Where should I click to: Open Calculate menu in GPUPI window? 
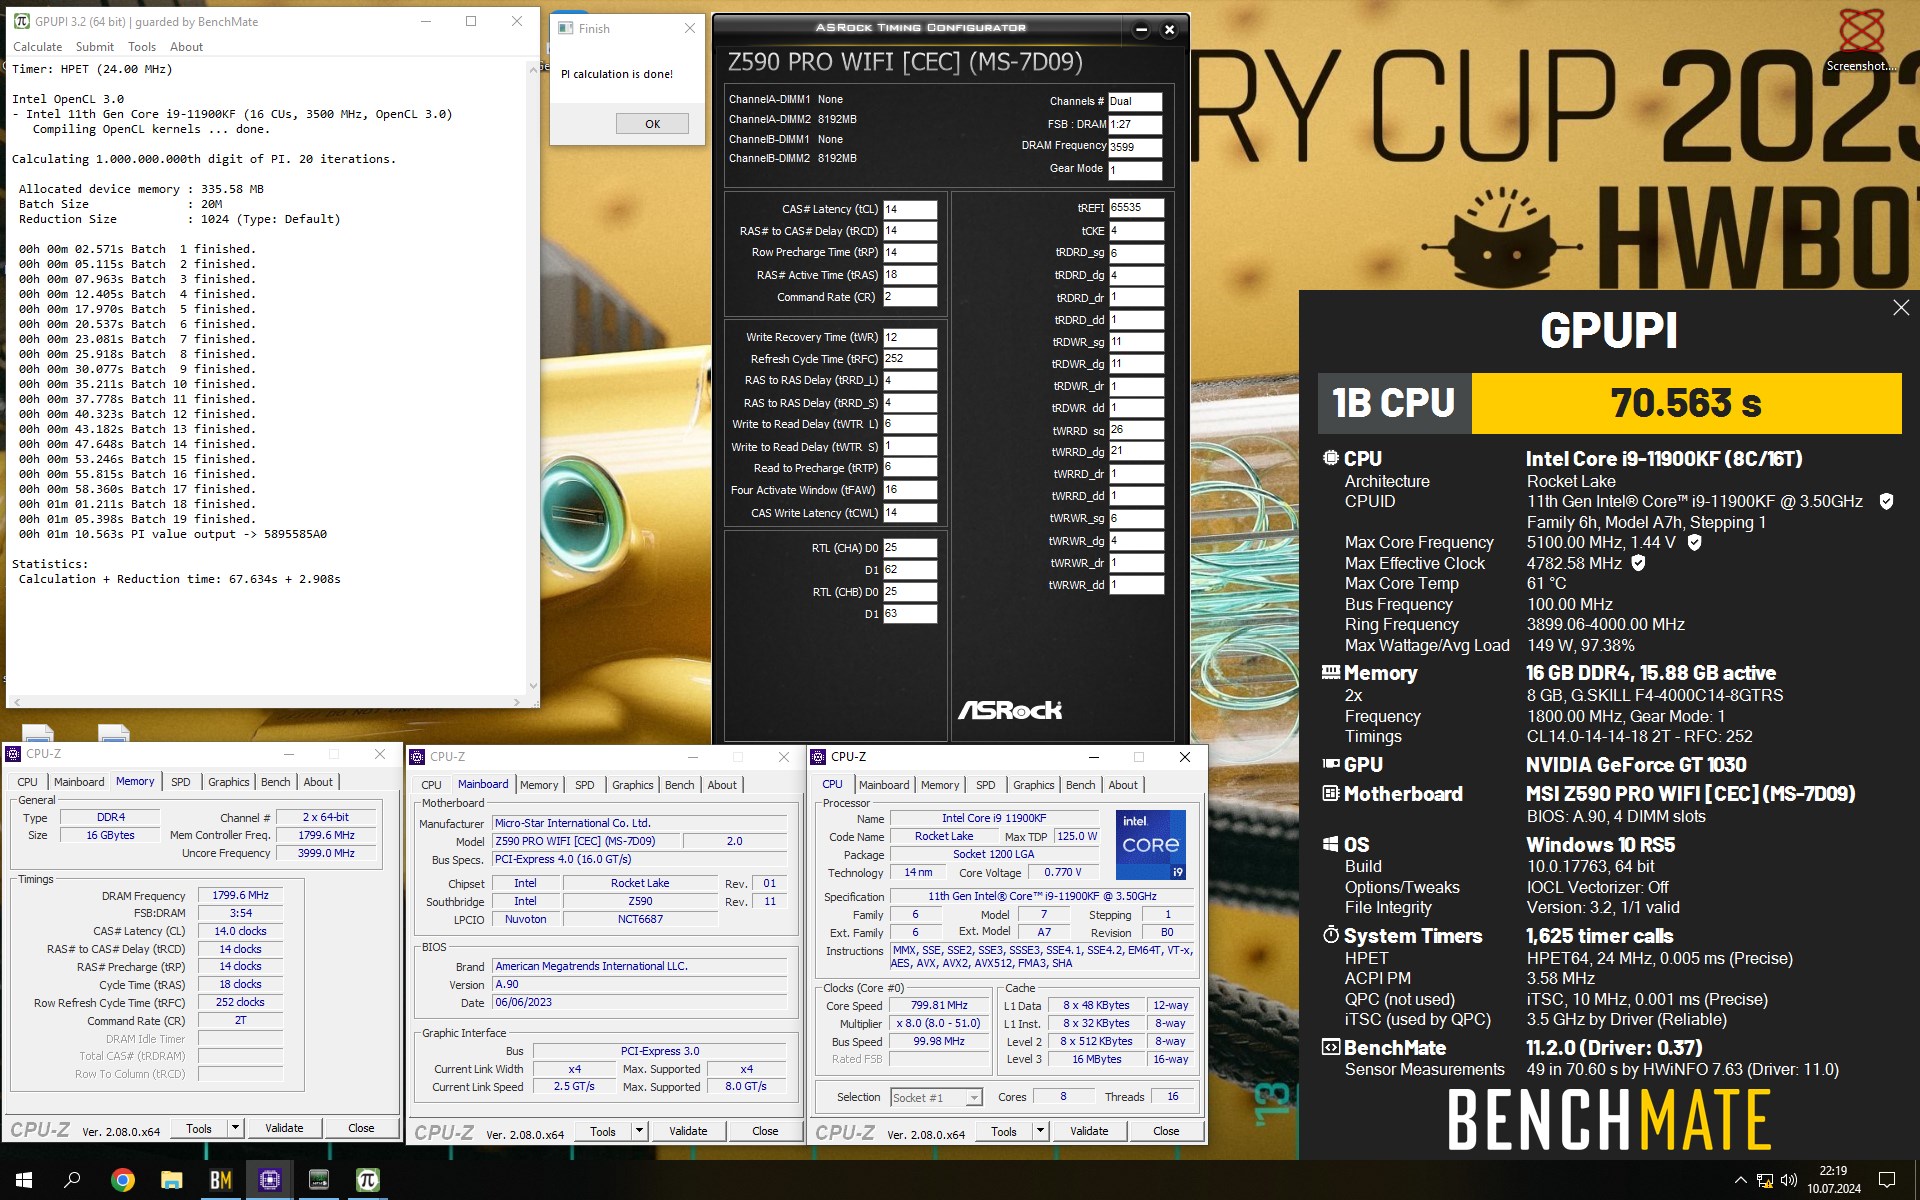point(37,47)
